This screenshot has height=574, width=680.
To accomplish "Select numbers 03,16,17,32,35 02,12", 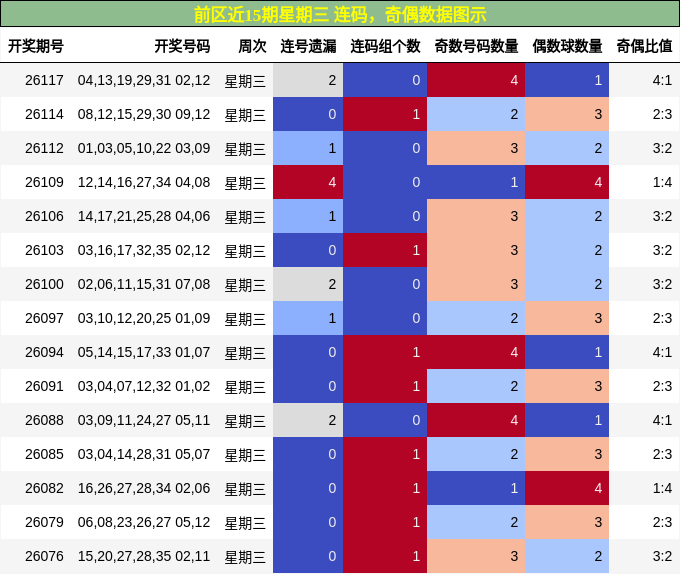I will (x=144, y=250).
